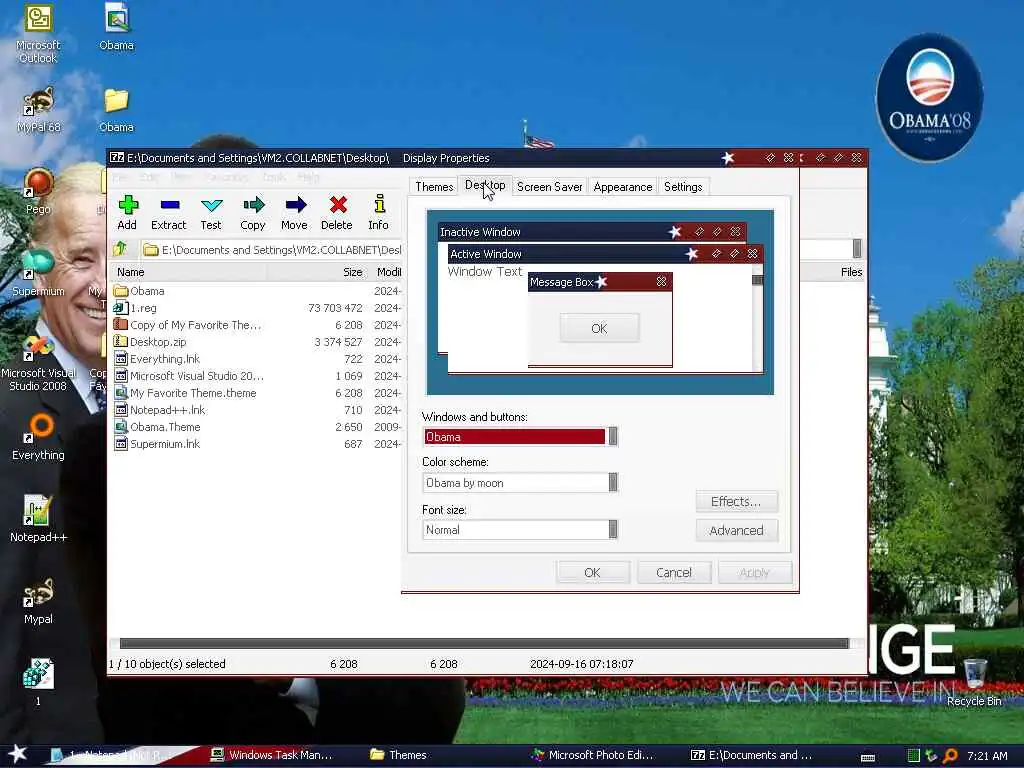
Task: Open the Color scheme dropdown
Action: pos(613,483)
